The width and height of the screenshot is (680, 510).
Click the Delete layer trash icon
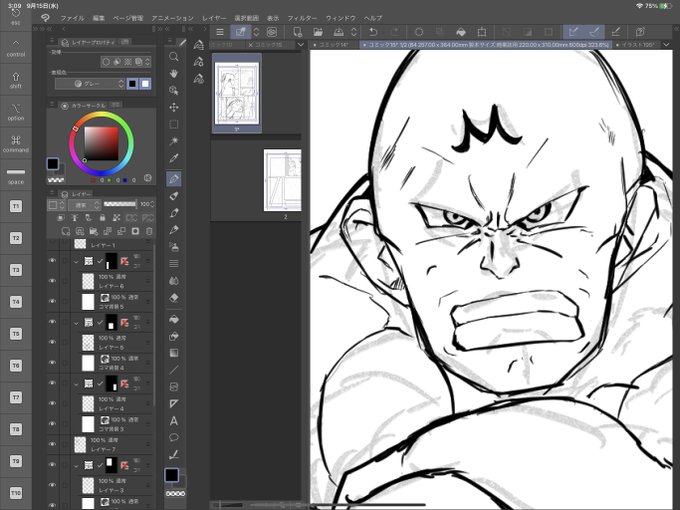point(149,231)
